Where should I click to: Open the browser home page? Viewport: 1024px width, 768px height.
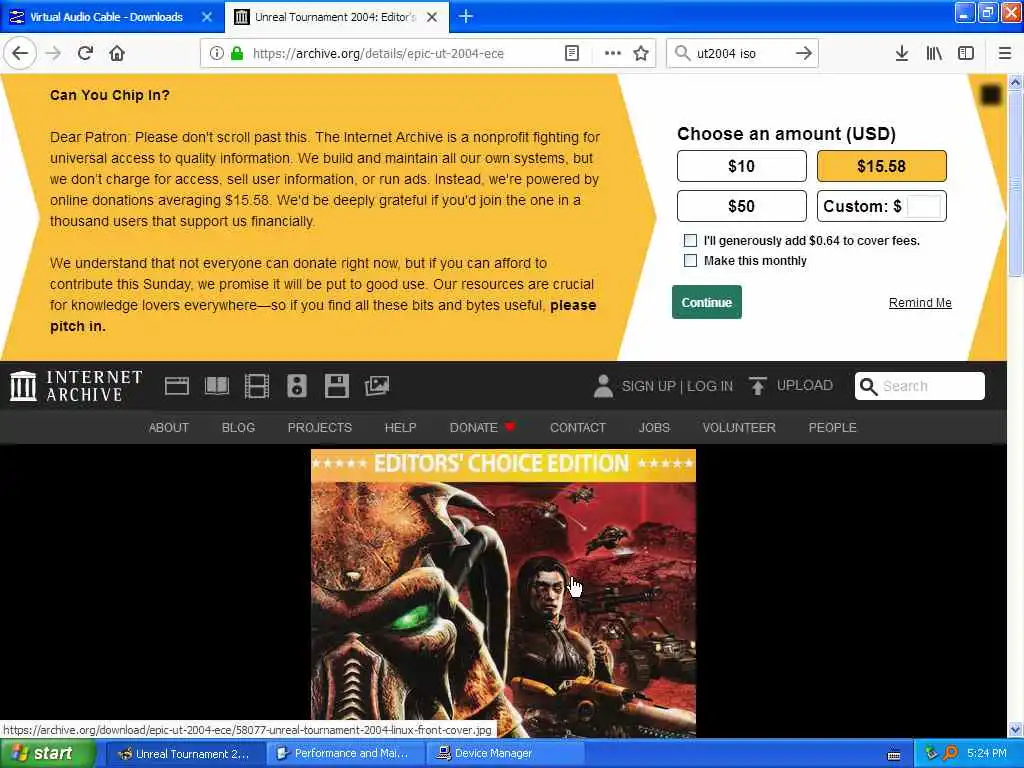click(x=117, y=53)
